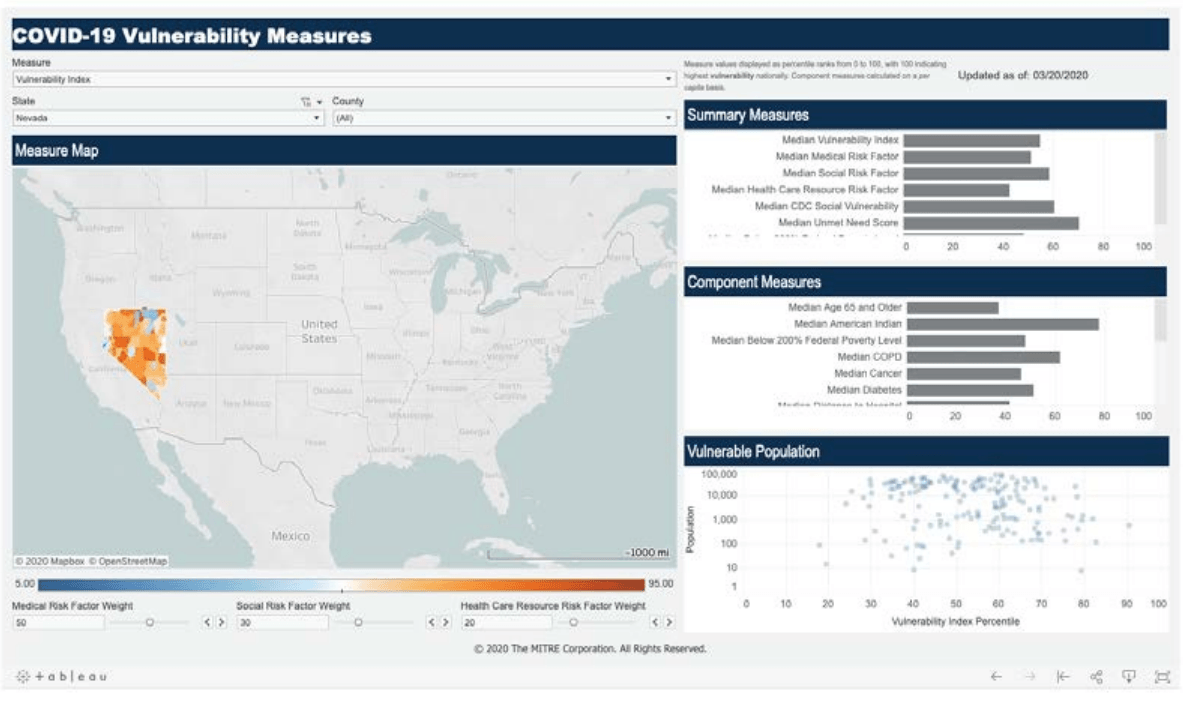1194x718 pixels.
Task: Click the Download icon in Tableau toolbar
Action: point(1129,677)
